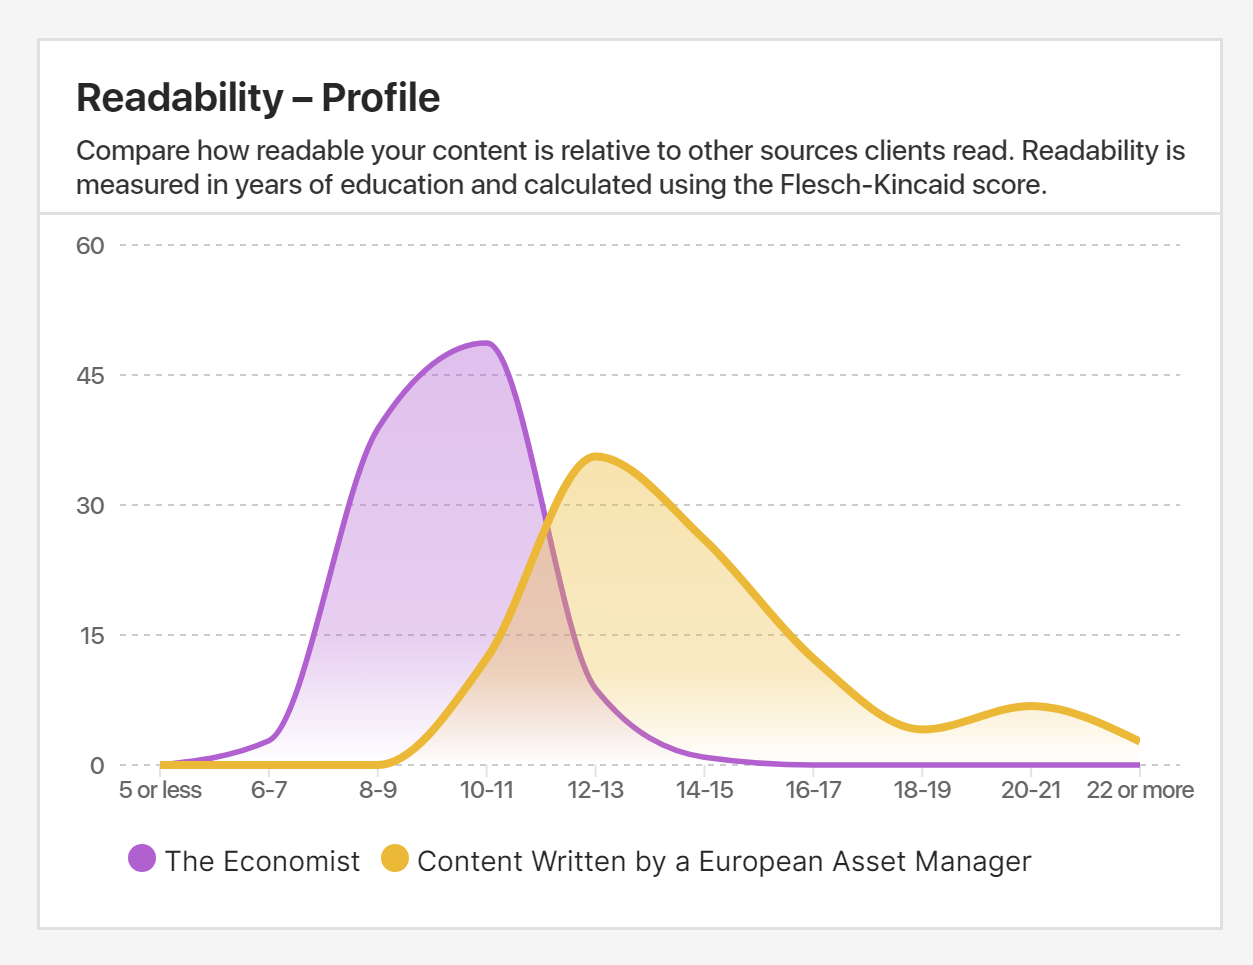Click the 'Readability – Profile' heading
This screenshot has width=1253, height=965.
[258, 98]
